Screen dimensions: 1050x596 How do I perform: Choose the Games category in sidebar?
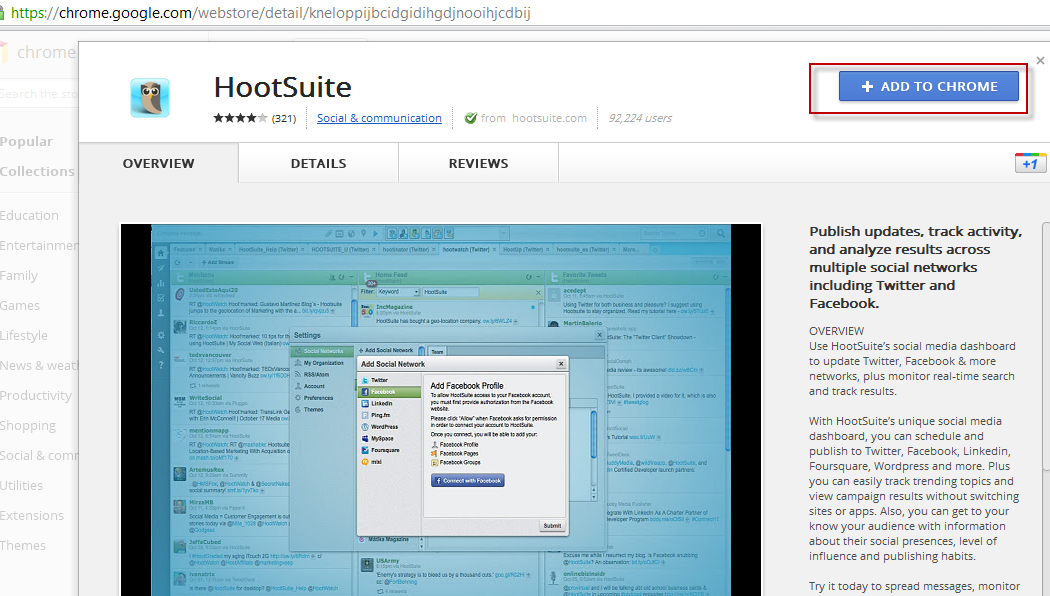[x=20, y=305]
